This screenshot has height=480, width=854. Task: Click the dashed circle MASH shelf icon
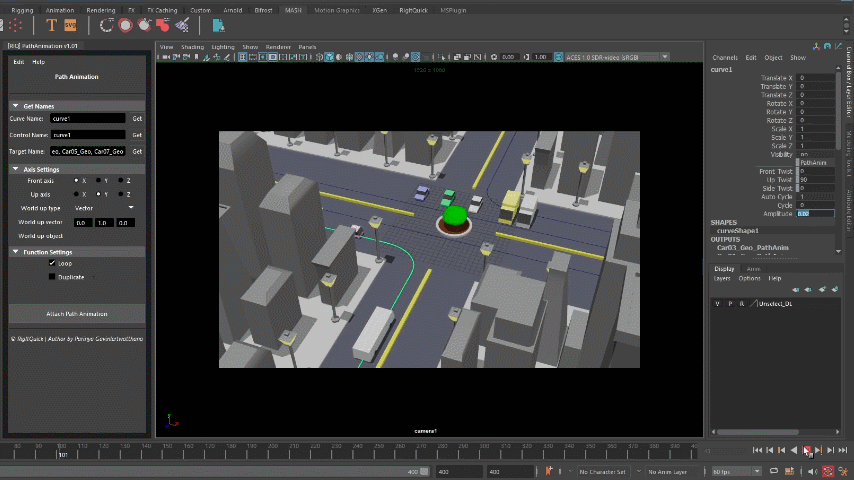click(107, 25)
